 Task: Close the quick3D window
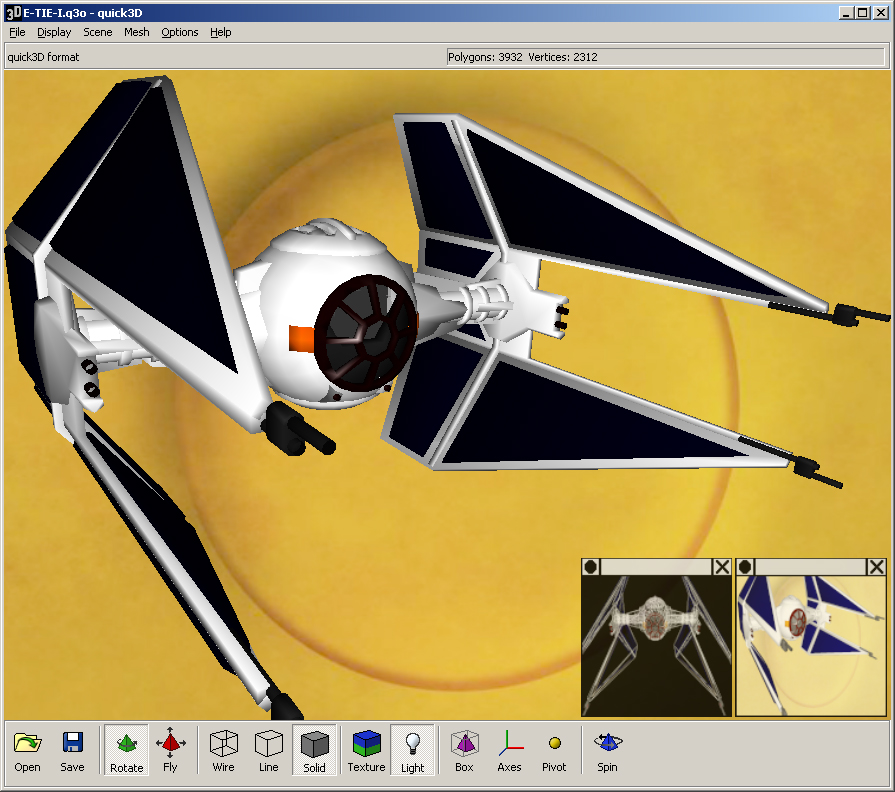pos(881,13)
